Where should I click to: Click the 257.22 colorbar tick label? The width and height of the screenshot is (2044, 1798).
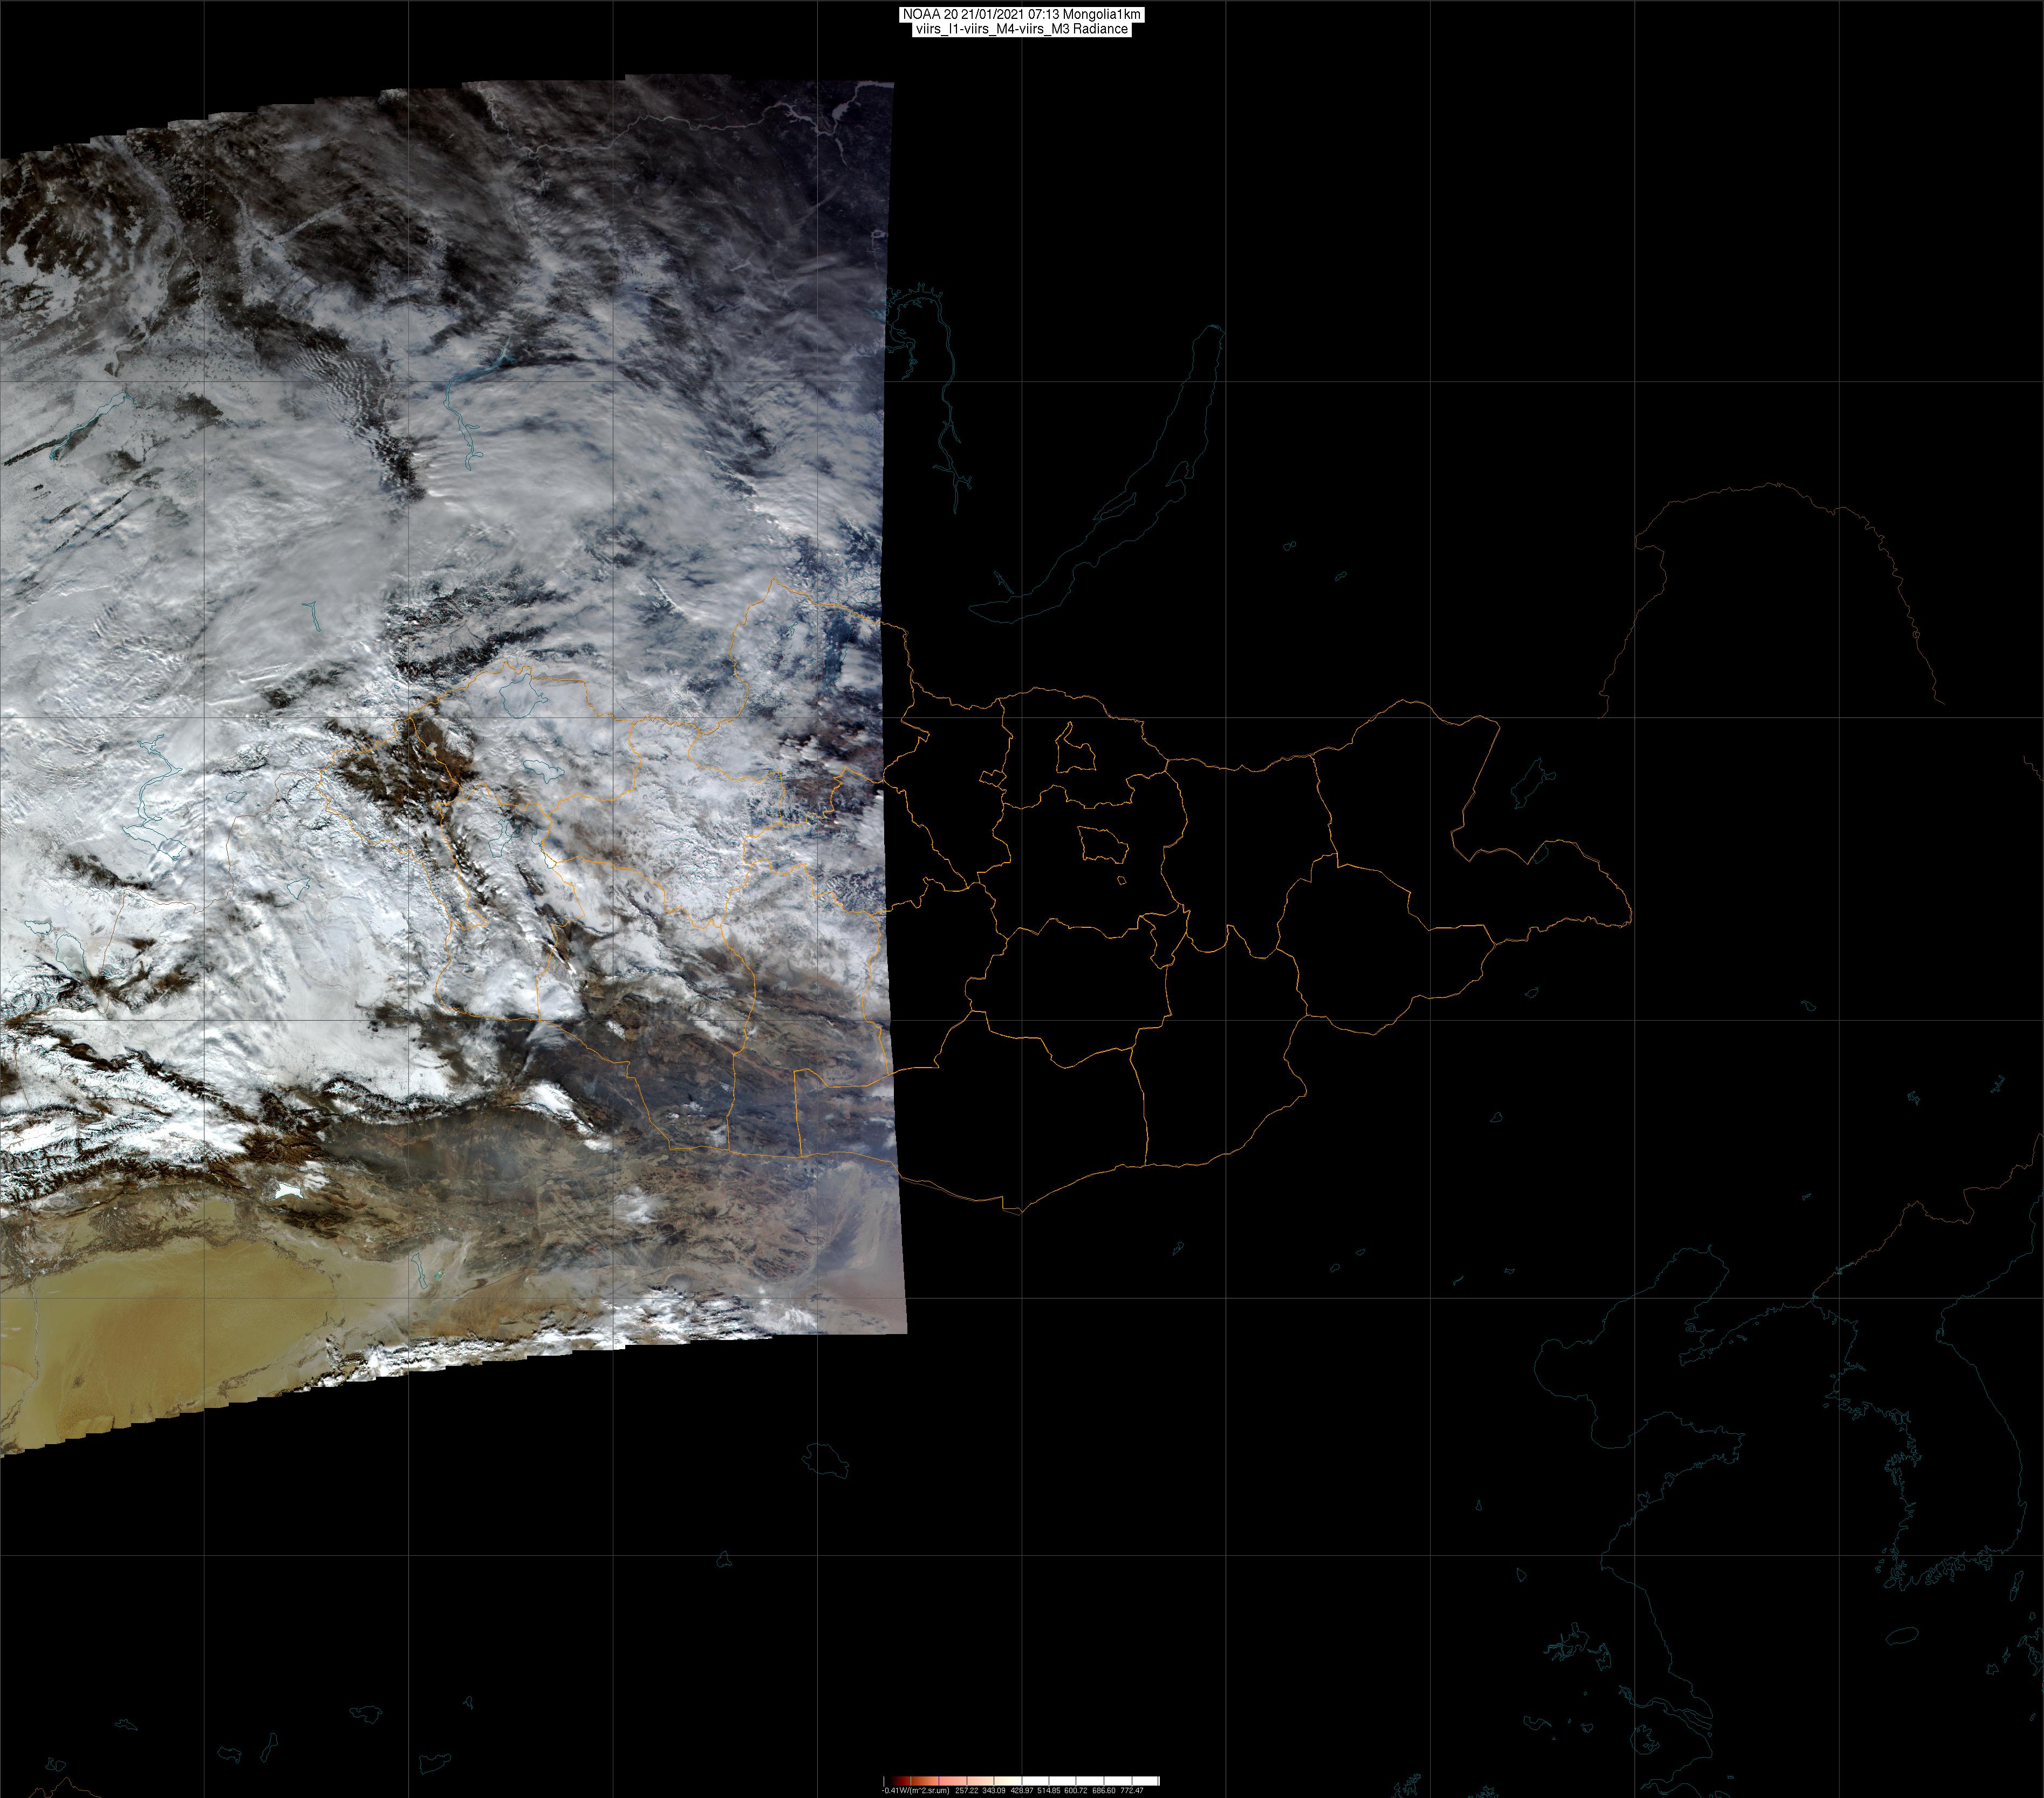pyautogui.click(x=967, y=1791)
